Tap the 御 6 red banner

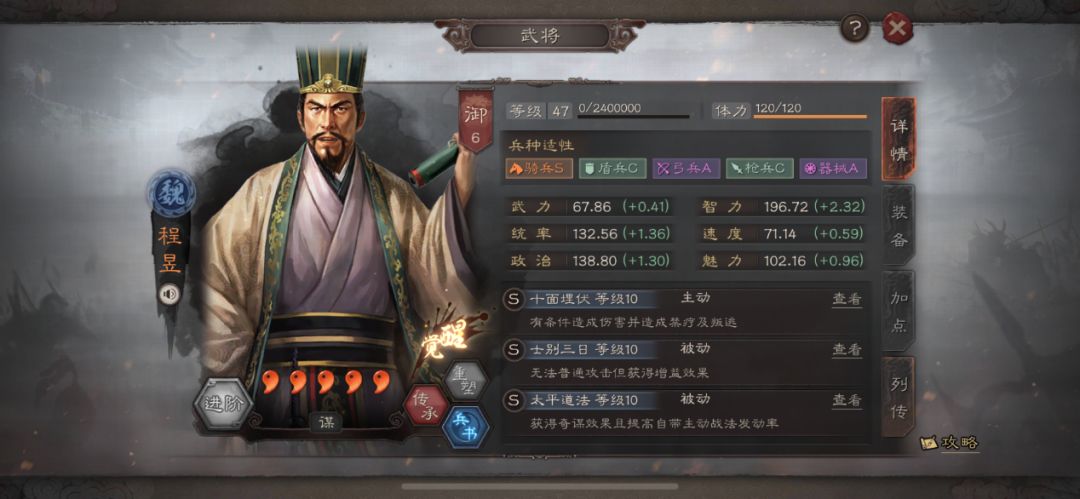coord(476,121)
